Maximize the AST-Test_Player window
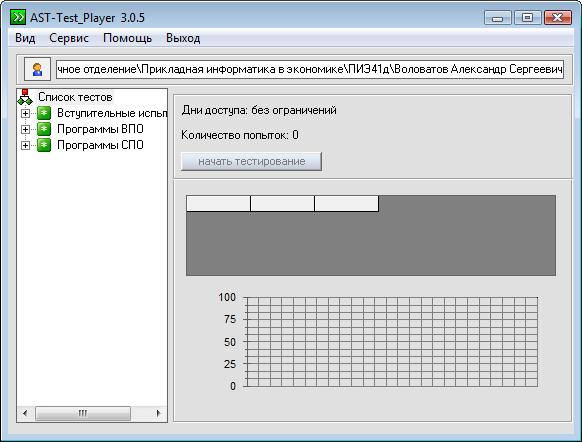Viewport: 582px width, 442px height. click(527, 18)
